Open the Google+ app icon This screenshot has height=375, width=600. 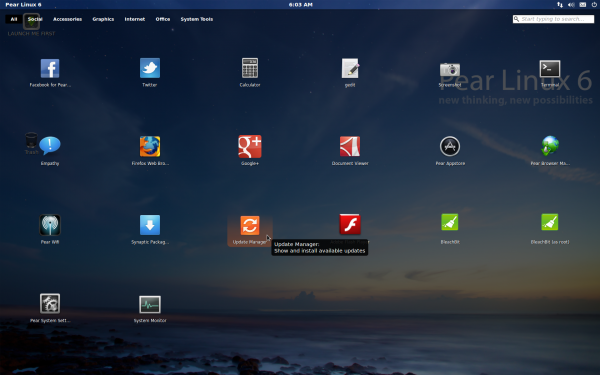(250, 146)
